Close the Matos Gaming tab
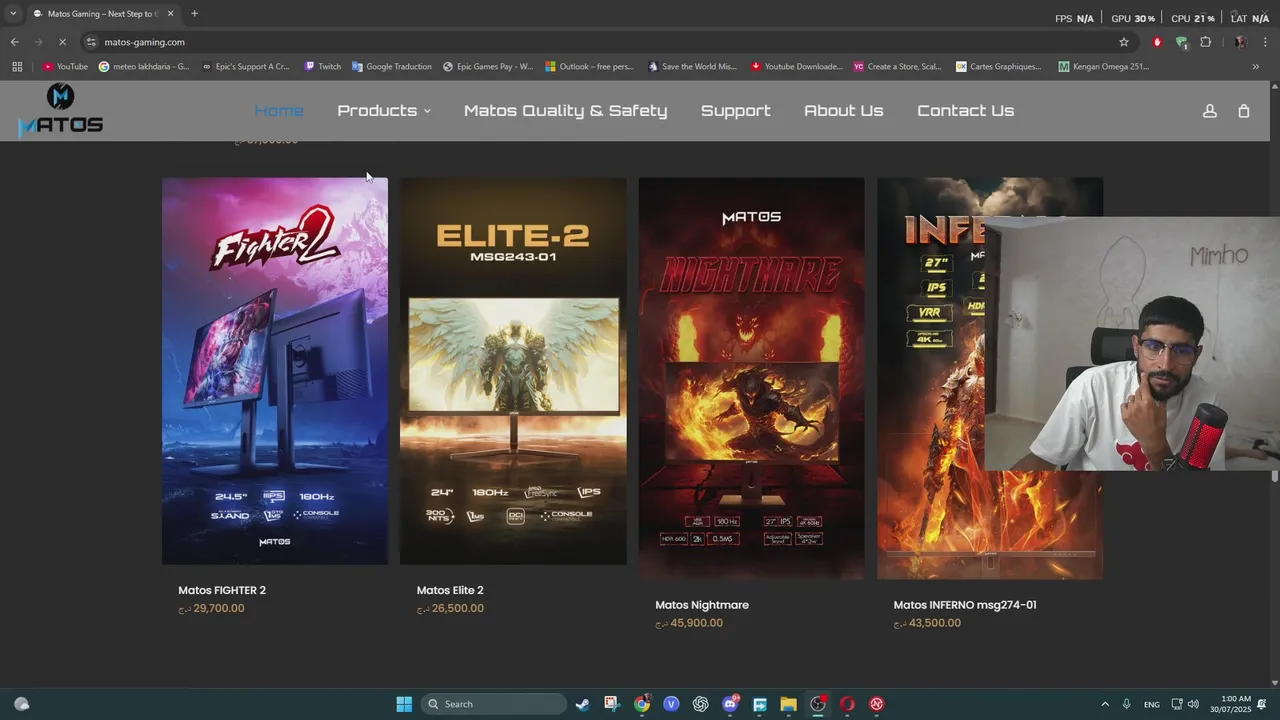Image resolution: width=1280 pixels, height=720 pixels. [171, 14]
